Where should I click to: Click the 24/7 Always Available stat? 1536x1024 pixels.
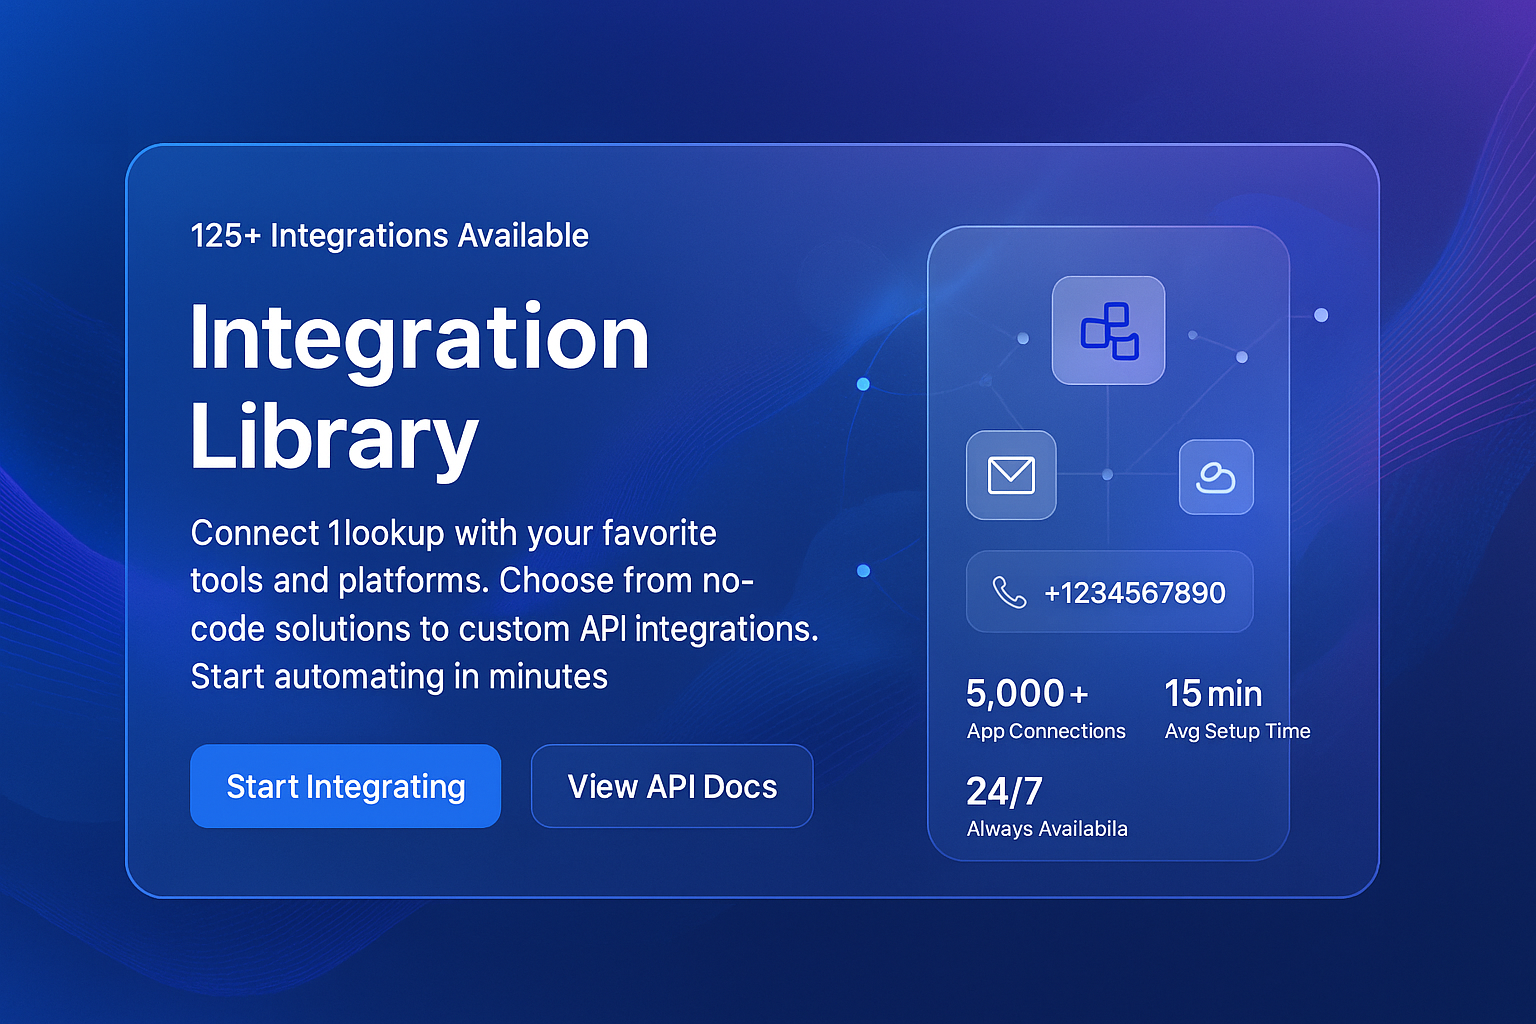[x=1047, y=806]
